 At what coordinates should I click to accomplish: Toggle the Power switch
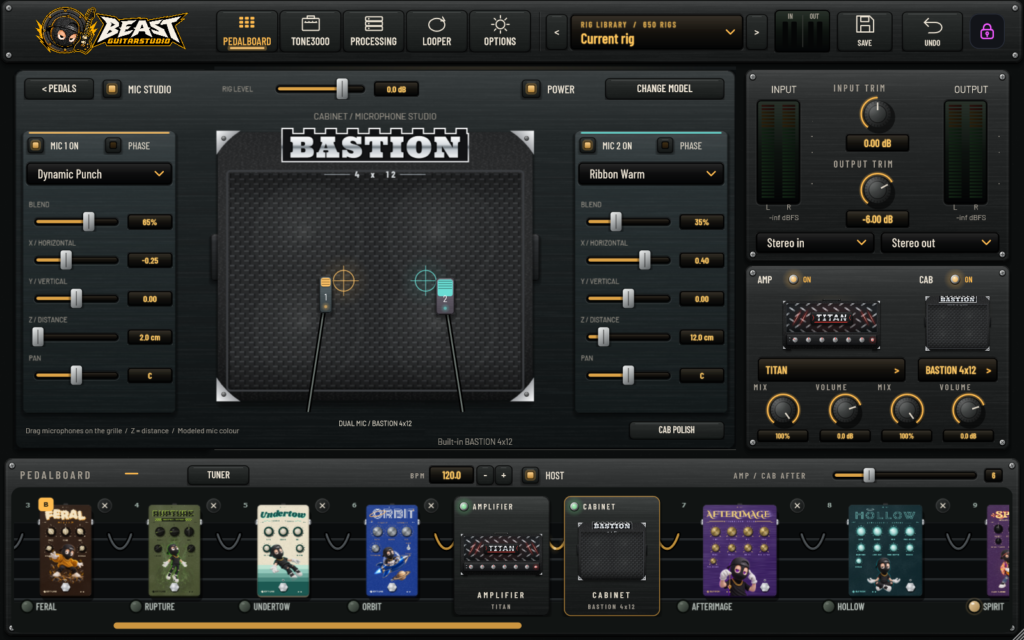click(531, 89)
